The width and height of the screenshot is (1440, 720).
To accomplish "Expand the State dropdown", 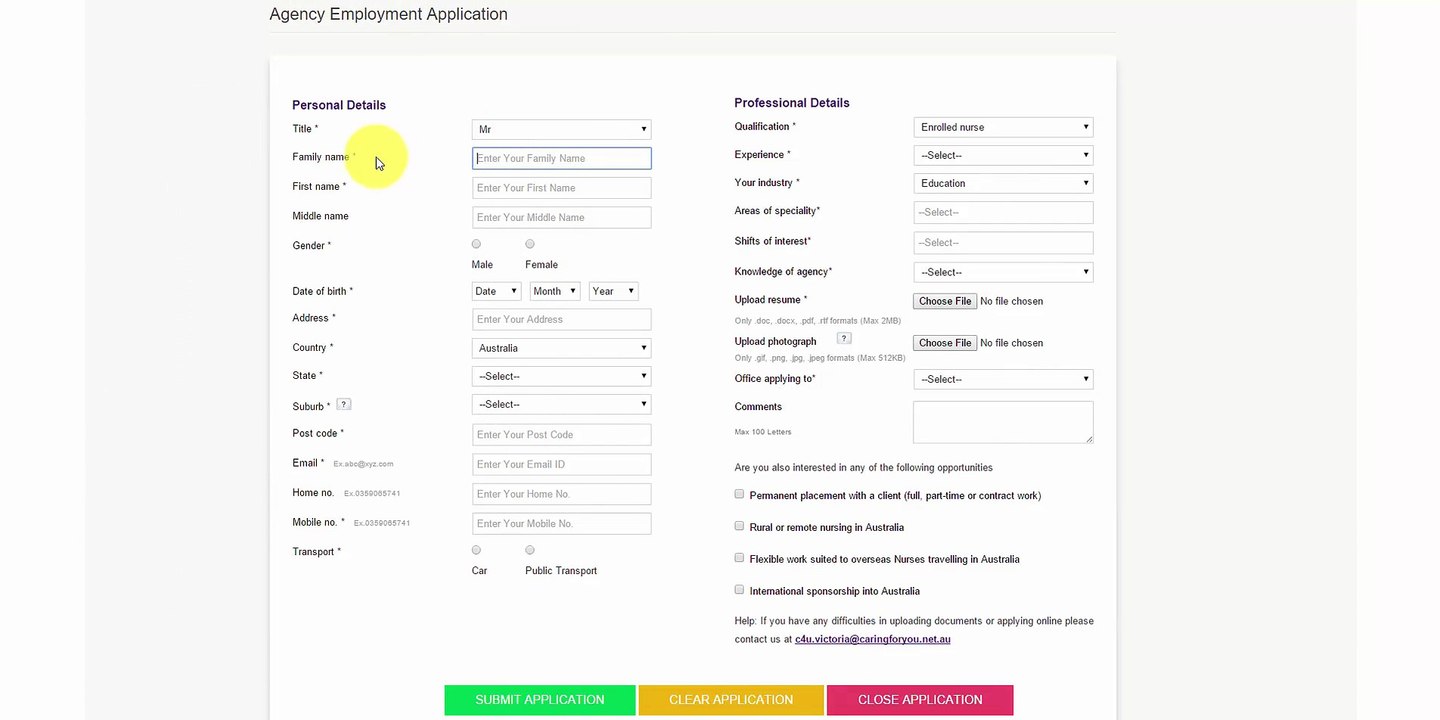I will click(562, 376).
